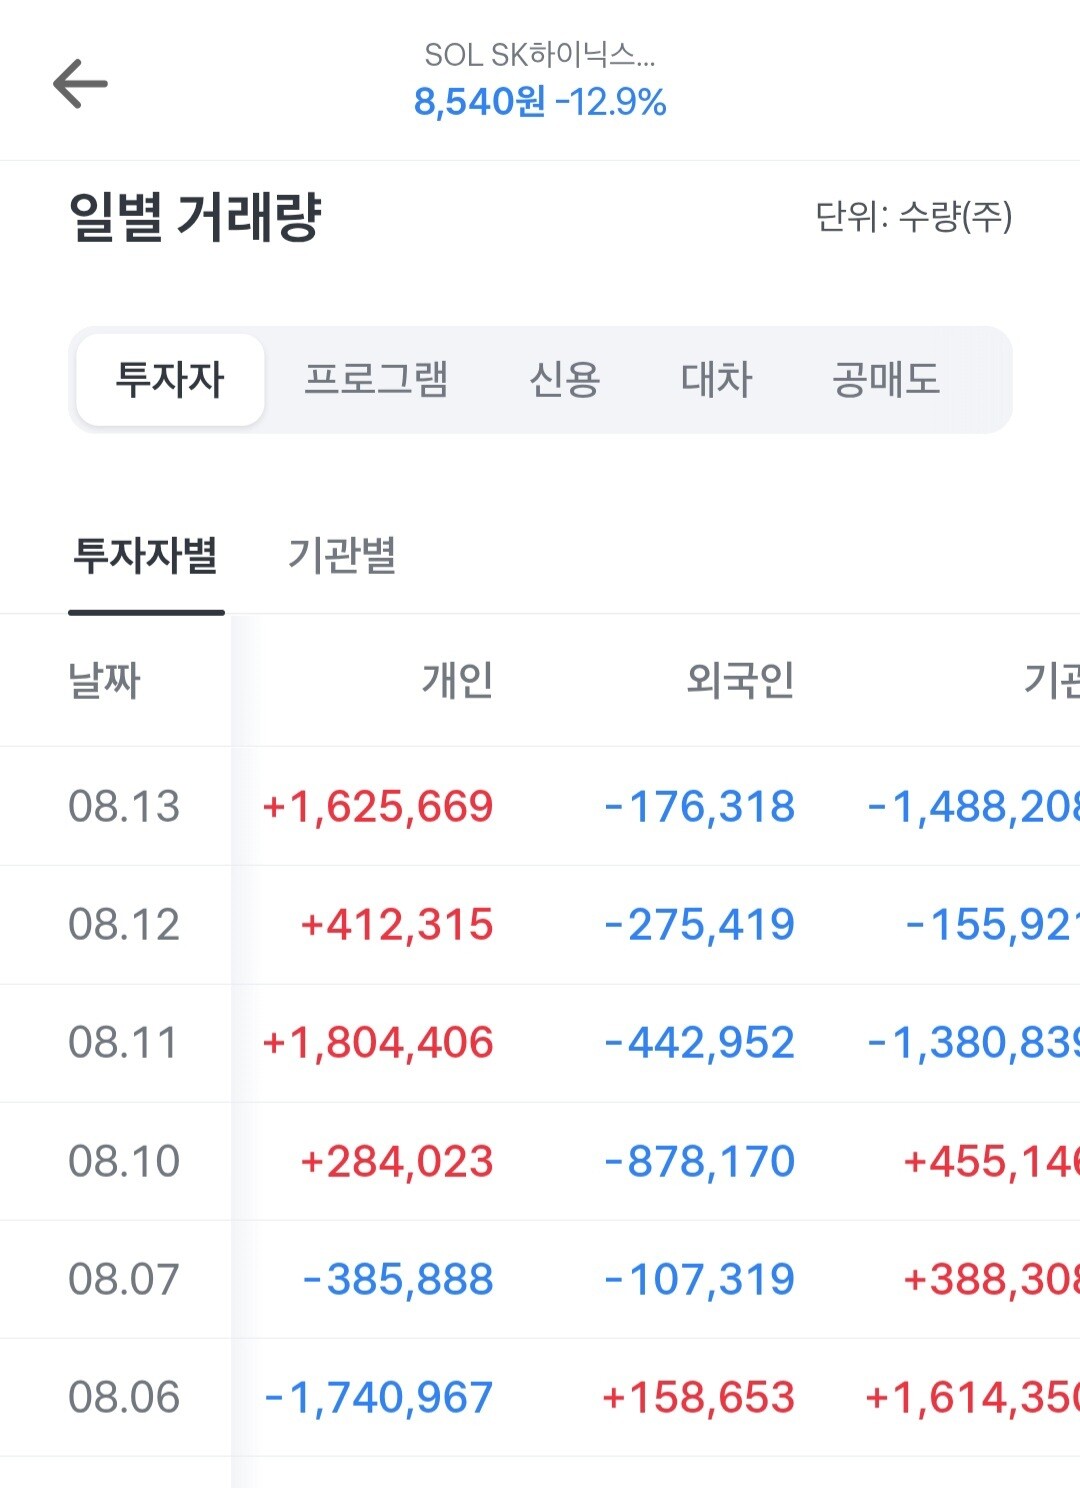
Task: Click the 날짜 column header
Action: (x=104, y=681)
